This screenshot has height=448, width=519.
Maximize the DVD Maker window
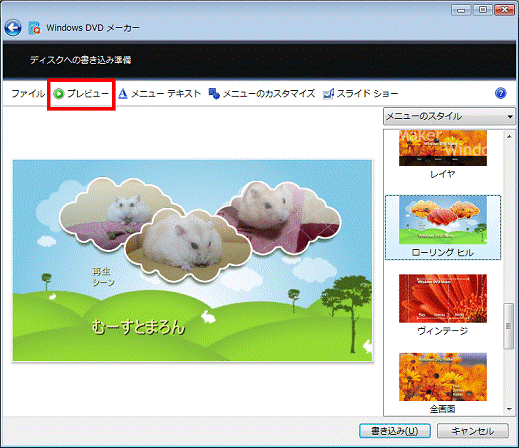[483, 10]
